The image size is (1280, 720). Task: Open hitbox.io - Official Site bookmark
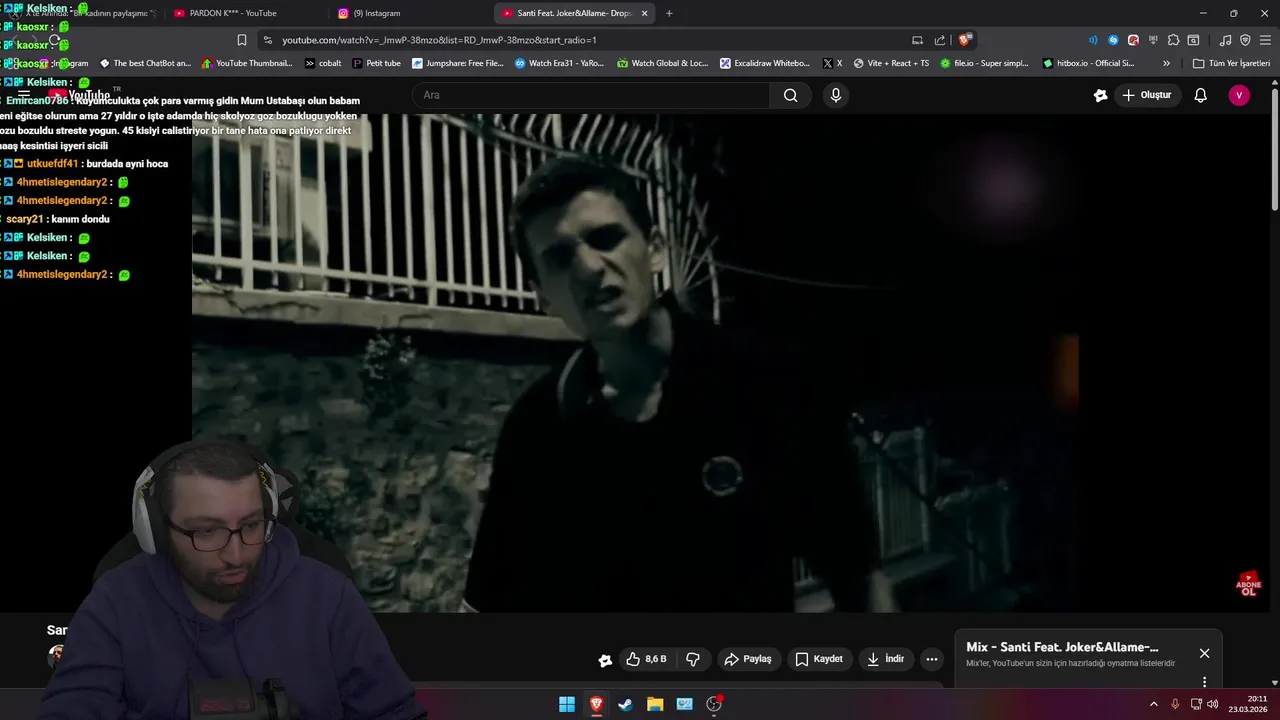[1088, 63]
